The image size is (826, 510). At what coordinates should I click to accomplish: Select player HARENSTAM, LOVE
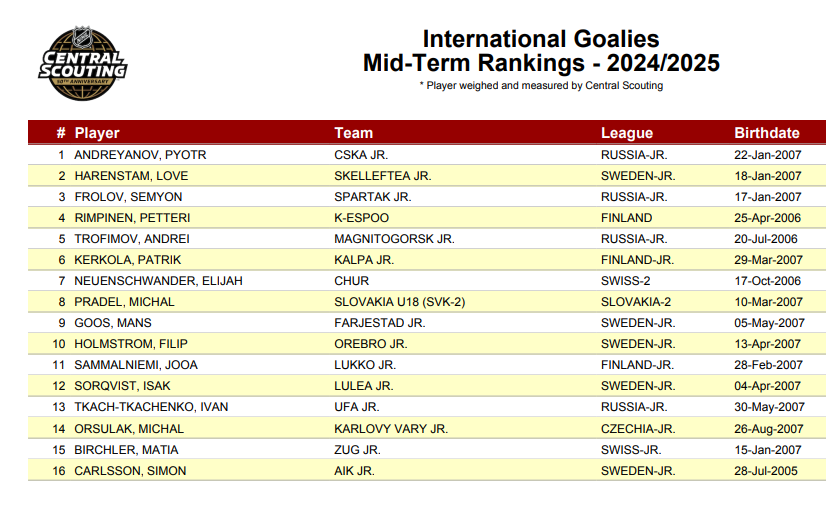click(131, 176)
